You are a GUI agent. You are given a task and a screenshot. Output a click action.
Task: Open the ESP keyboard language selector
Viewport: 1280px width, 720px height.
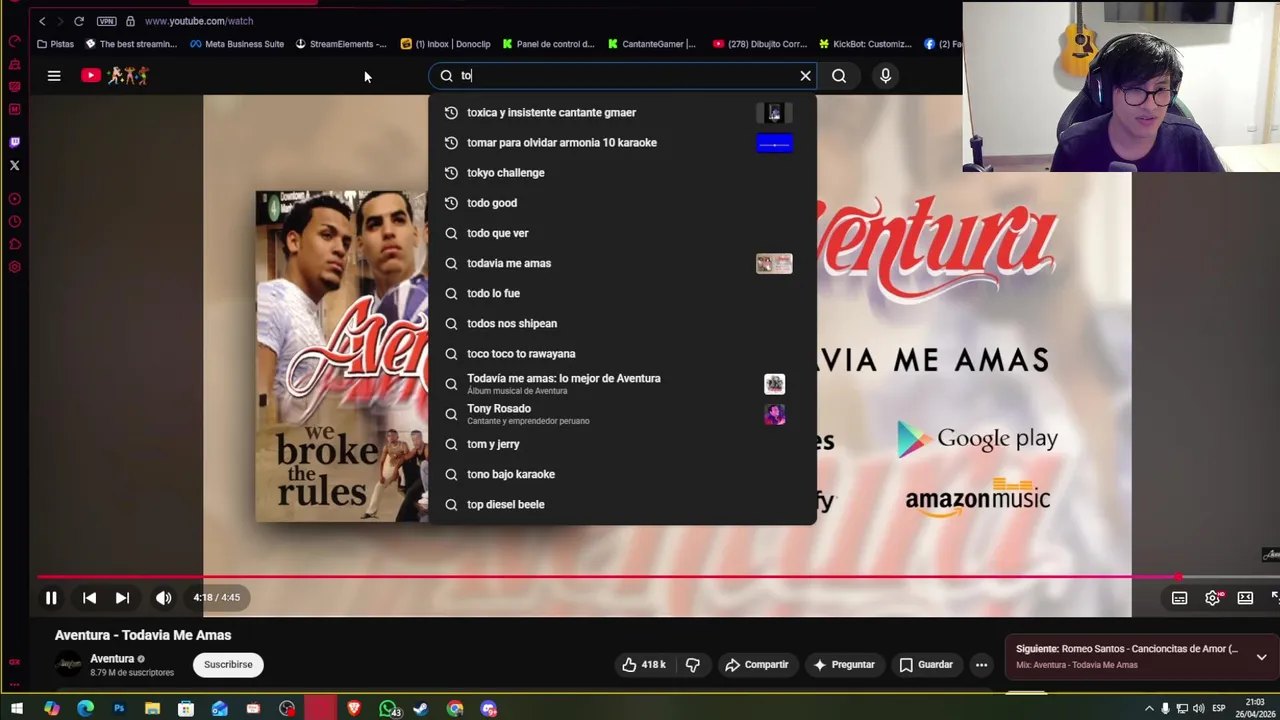[1218, 709]
